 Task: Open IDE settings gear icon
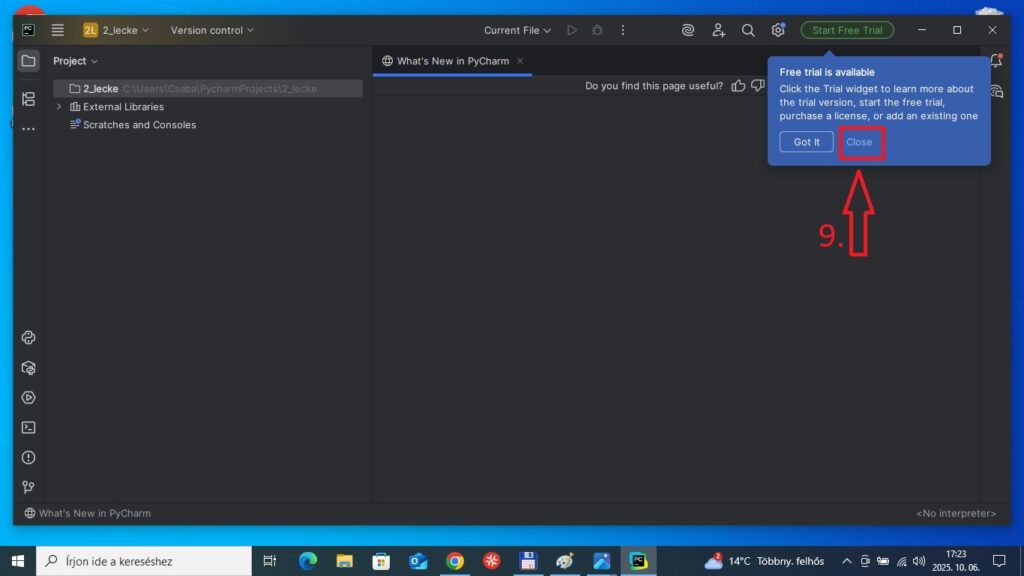778,30
